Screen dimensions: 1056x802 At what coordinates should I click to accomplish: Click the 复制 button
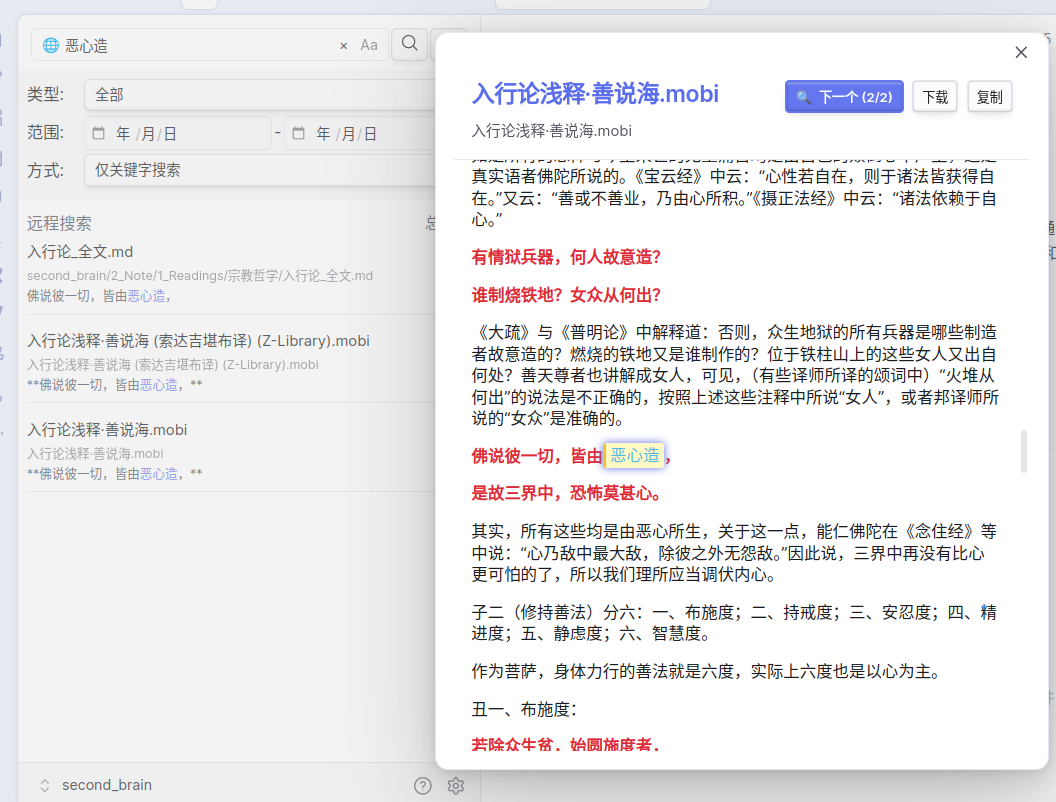click(989, 97)
